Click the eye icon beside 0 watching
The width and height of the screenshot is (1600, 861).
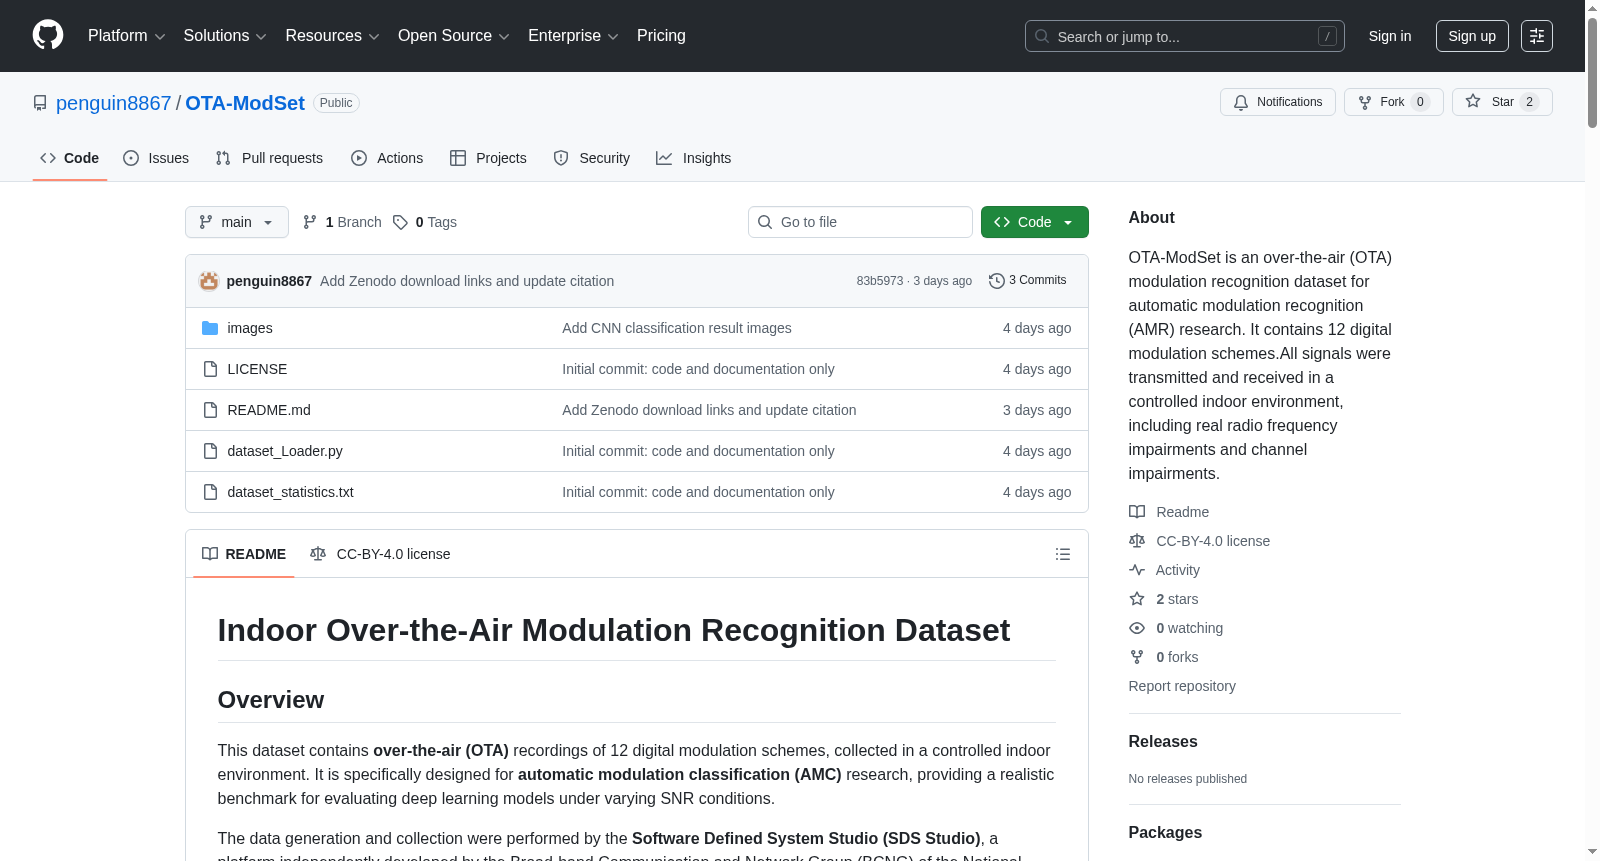point(1137,628)
